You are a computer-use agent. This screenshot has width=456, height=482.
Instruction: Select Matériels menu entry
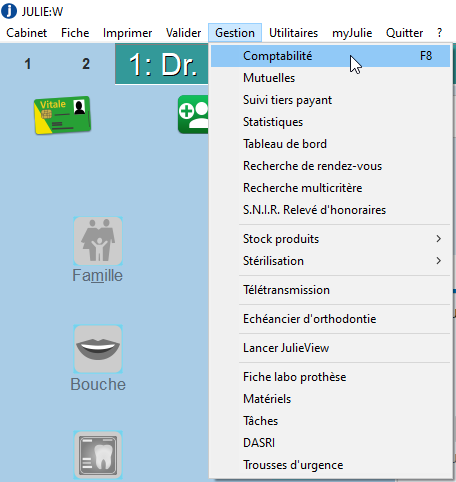coord(330,399)
